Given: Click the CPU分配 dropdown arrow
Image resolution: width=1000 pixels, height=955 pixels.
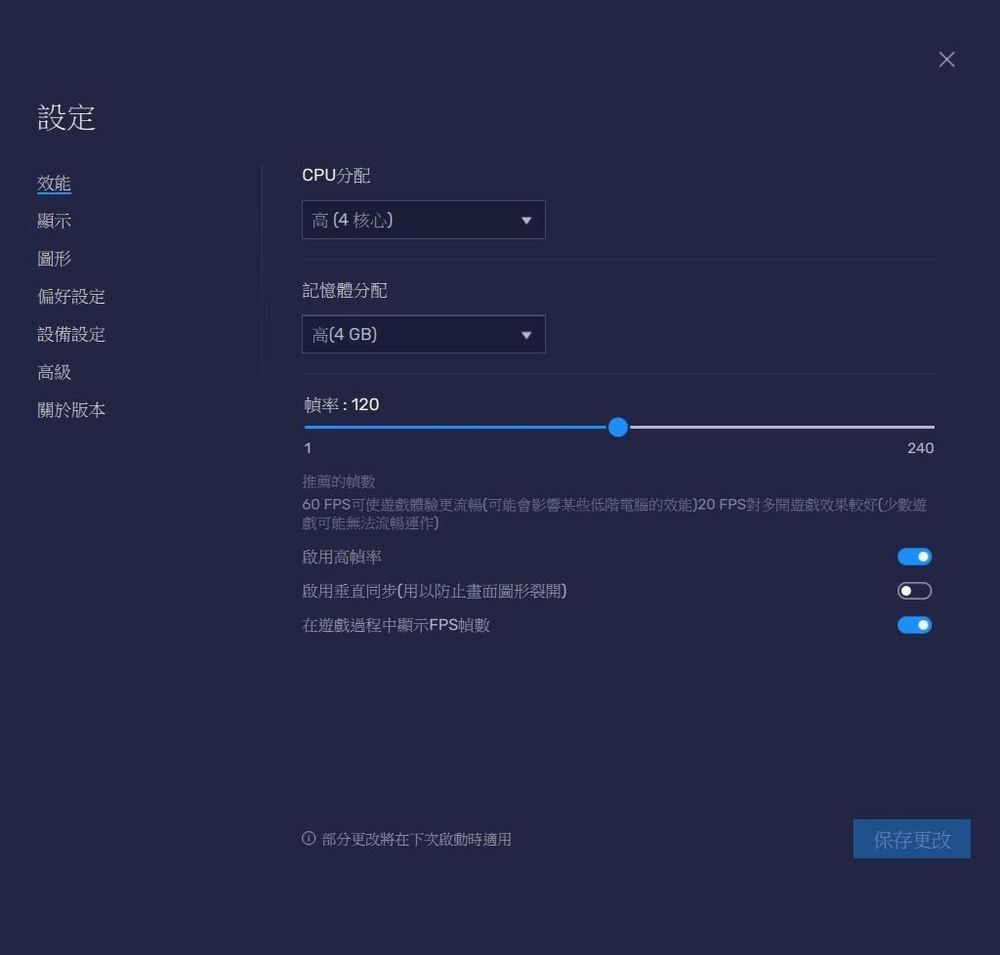Looking at the screenshot, I should [x=526, y=219].
